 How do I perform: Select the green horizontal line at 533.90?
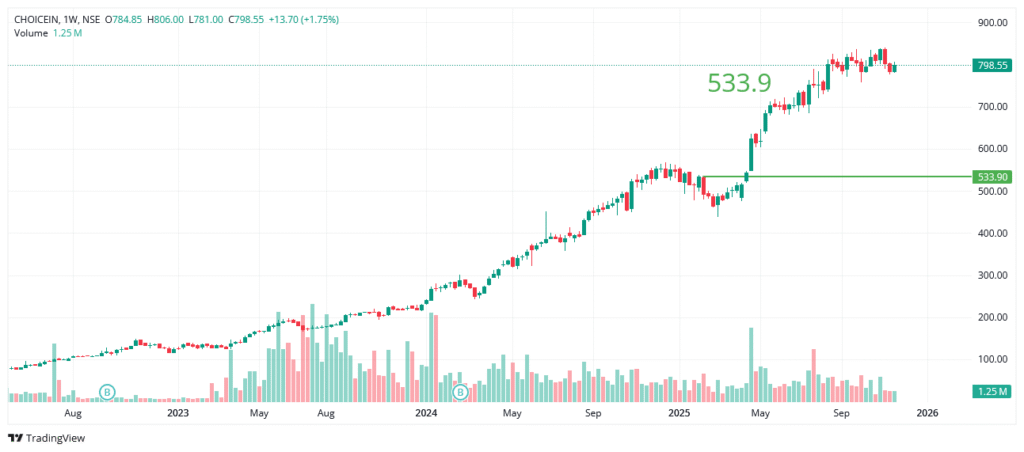850,176
